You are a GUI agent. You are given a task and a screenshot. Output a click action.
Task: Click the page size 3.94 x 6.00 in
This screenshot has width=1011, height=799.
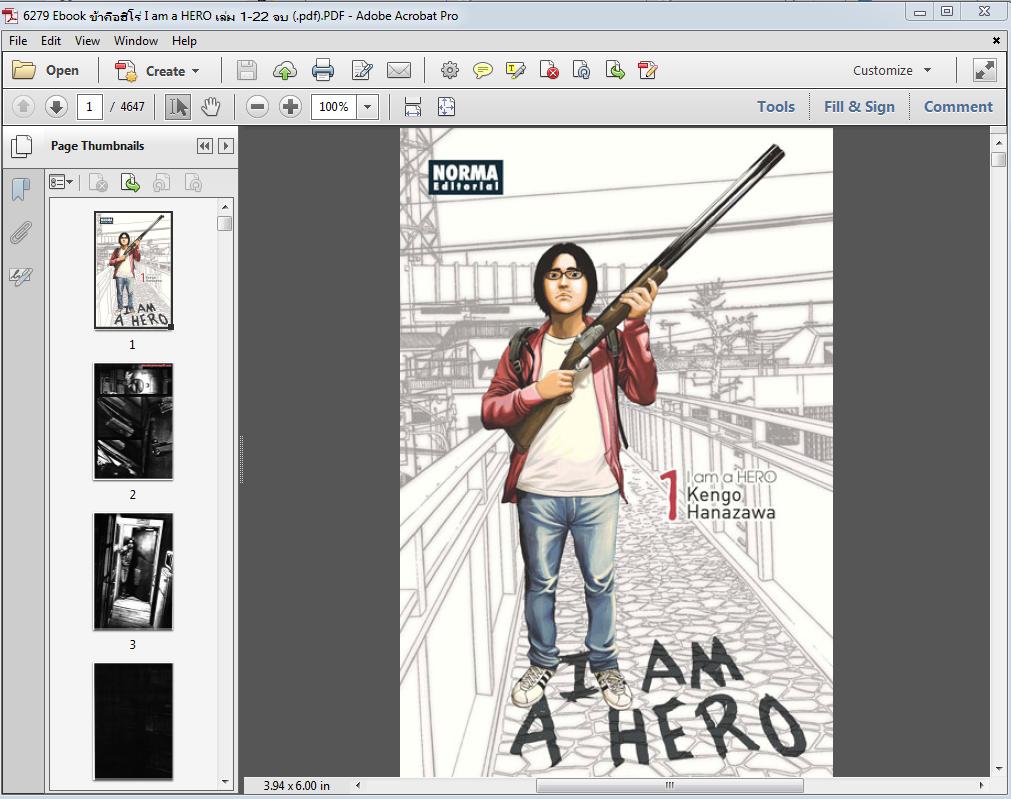click(296, 785)
